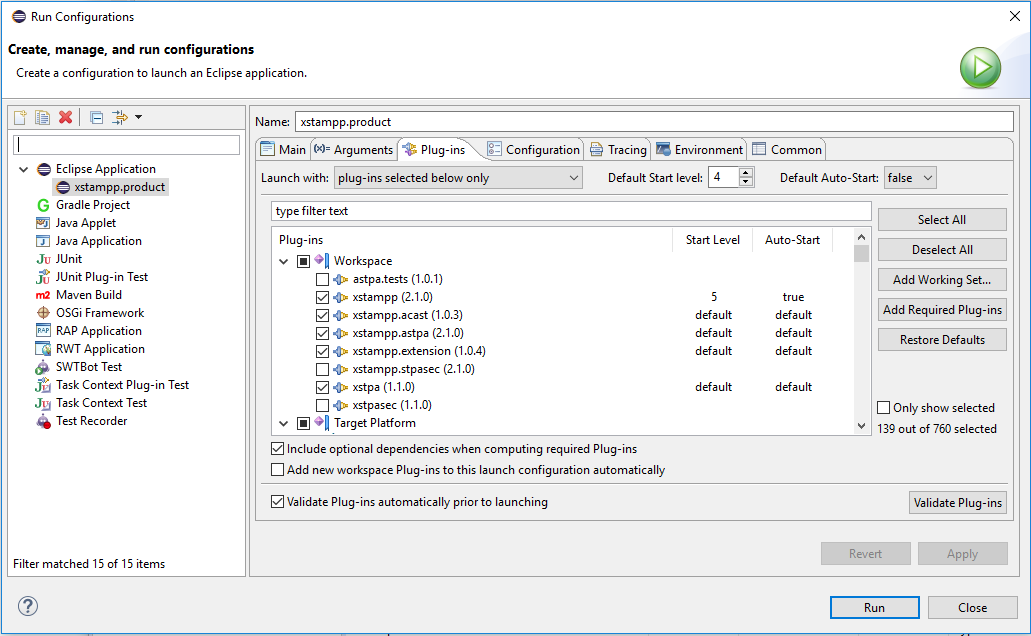
Task: Collapse the Eclipse Application tree node
Action: [24, 169]
